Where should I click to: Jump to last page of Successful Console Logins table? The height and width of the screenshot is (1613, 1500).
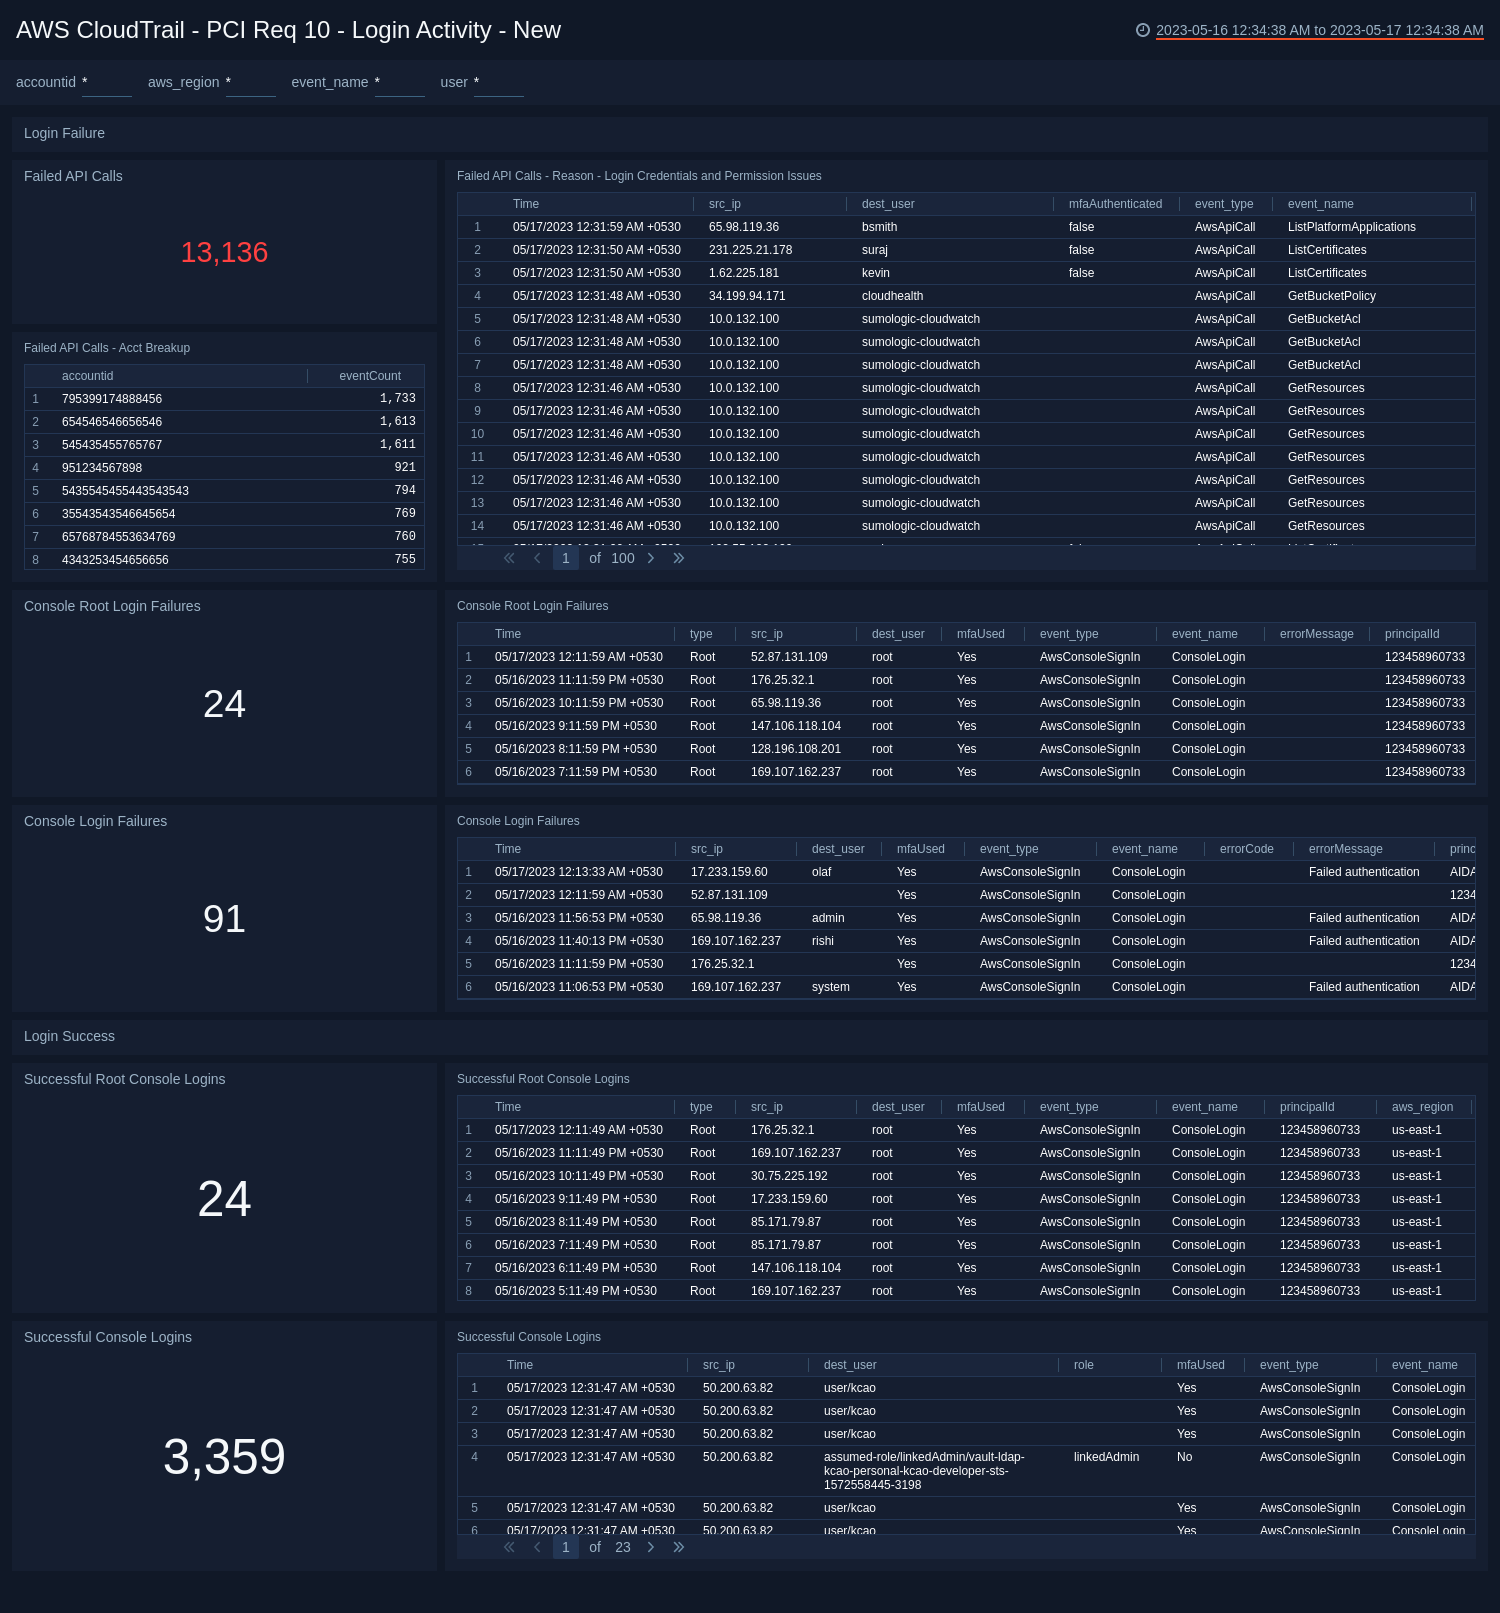click(679, 1547)
